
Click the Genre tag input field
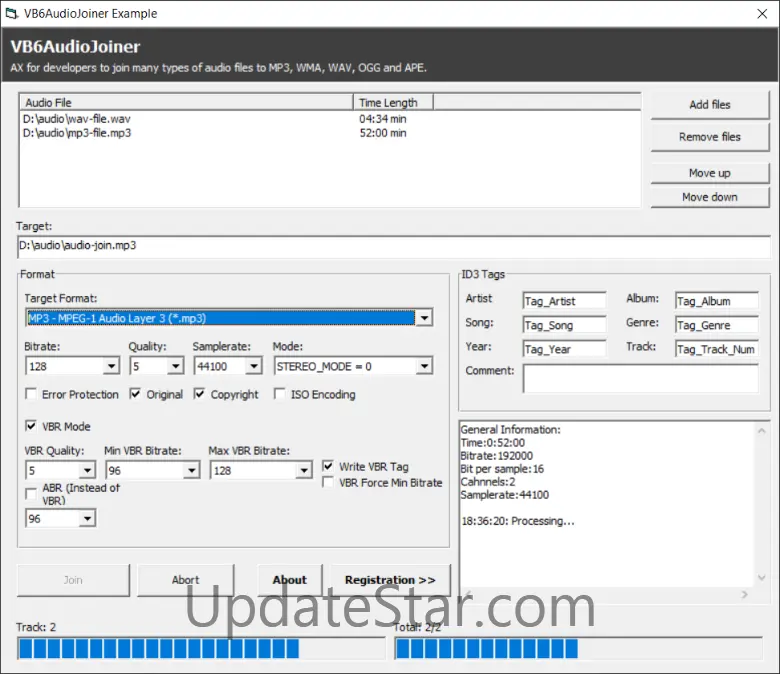[717, 325]
